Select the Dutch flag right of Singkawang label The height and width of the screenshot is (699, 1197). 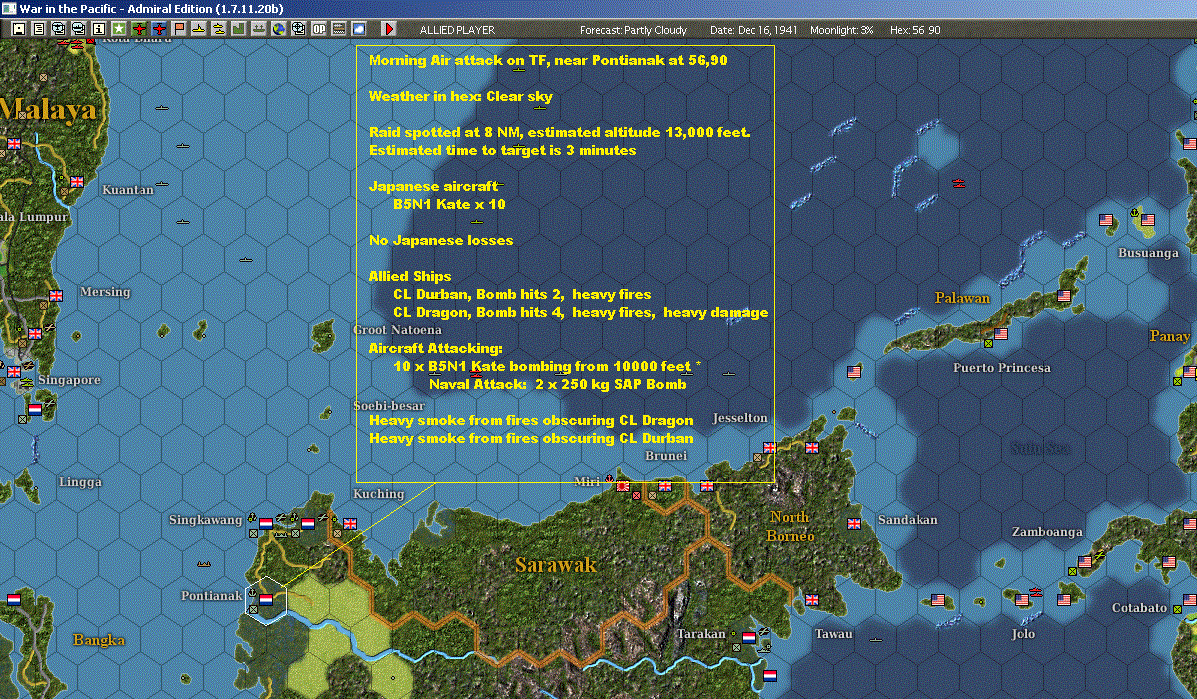coord(266,523)
